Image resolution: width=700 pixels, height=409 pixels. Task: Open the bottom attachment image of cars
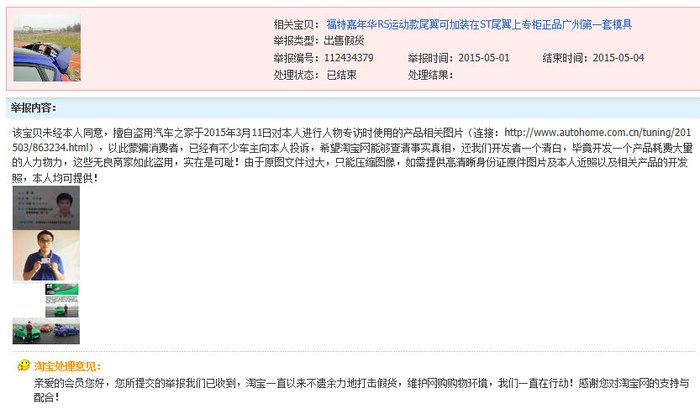pos(45,331)
